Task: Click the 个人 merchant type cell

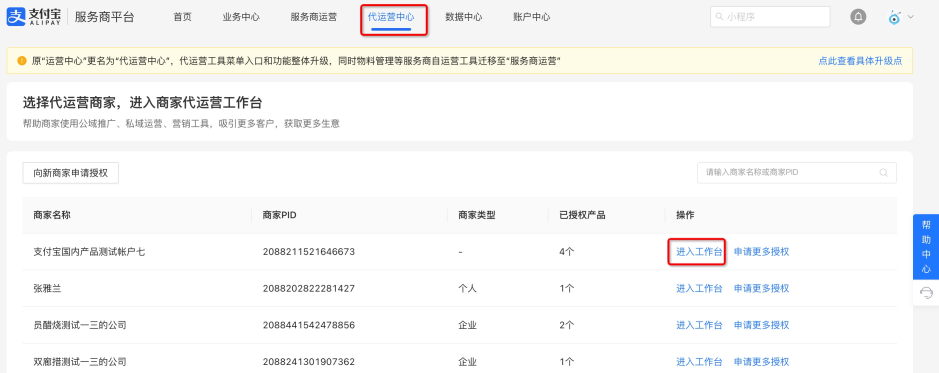Action: 467,288
